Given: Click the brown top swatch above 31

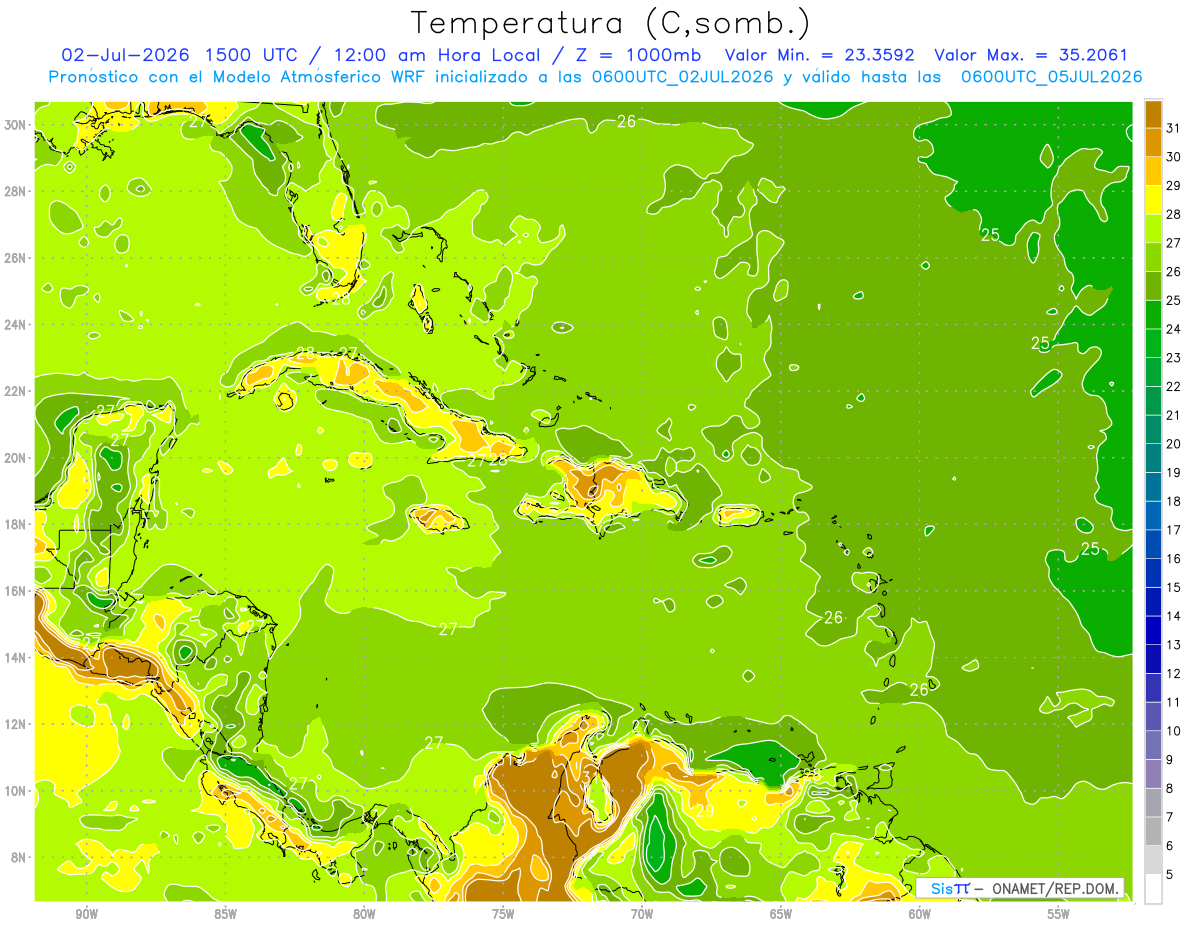Looking at the screenshot, I should (x=1153, y=115).
